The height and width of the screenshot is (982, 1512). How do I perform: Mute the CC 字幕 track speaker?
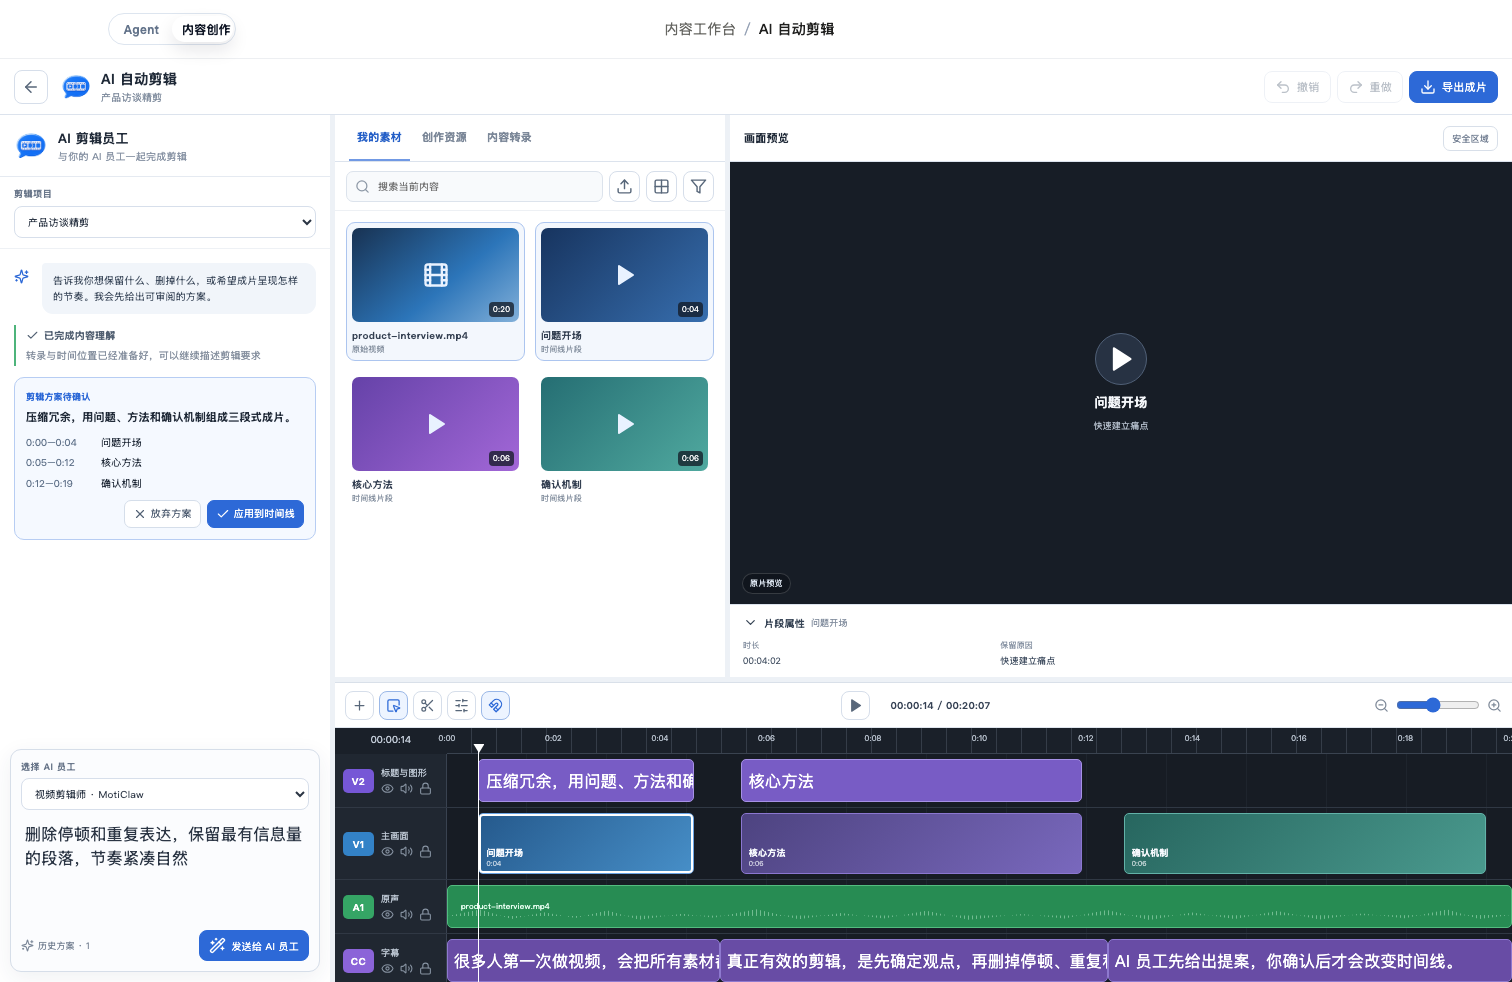tap(406, 969)
